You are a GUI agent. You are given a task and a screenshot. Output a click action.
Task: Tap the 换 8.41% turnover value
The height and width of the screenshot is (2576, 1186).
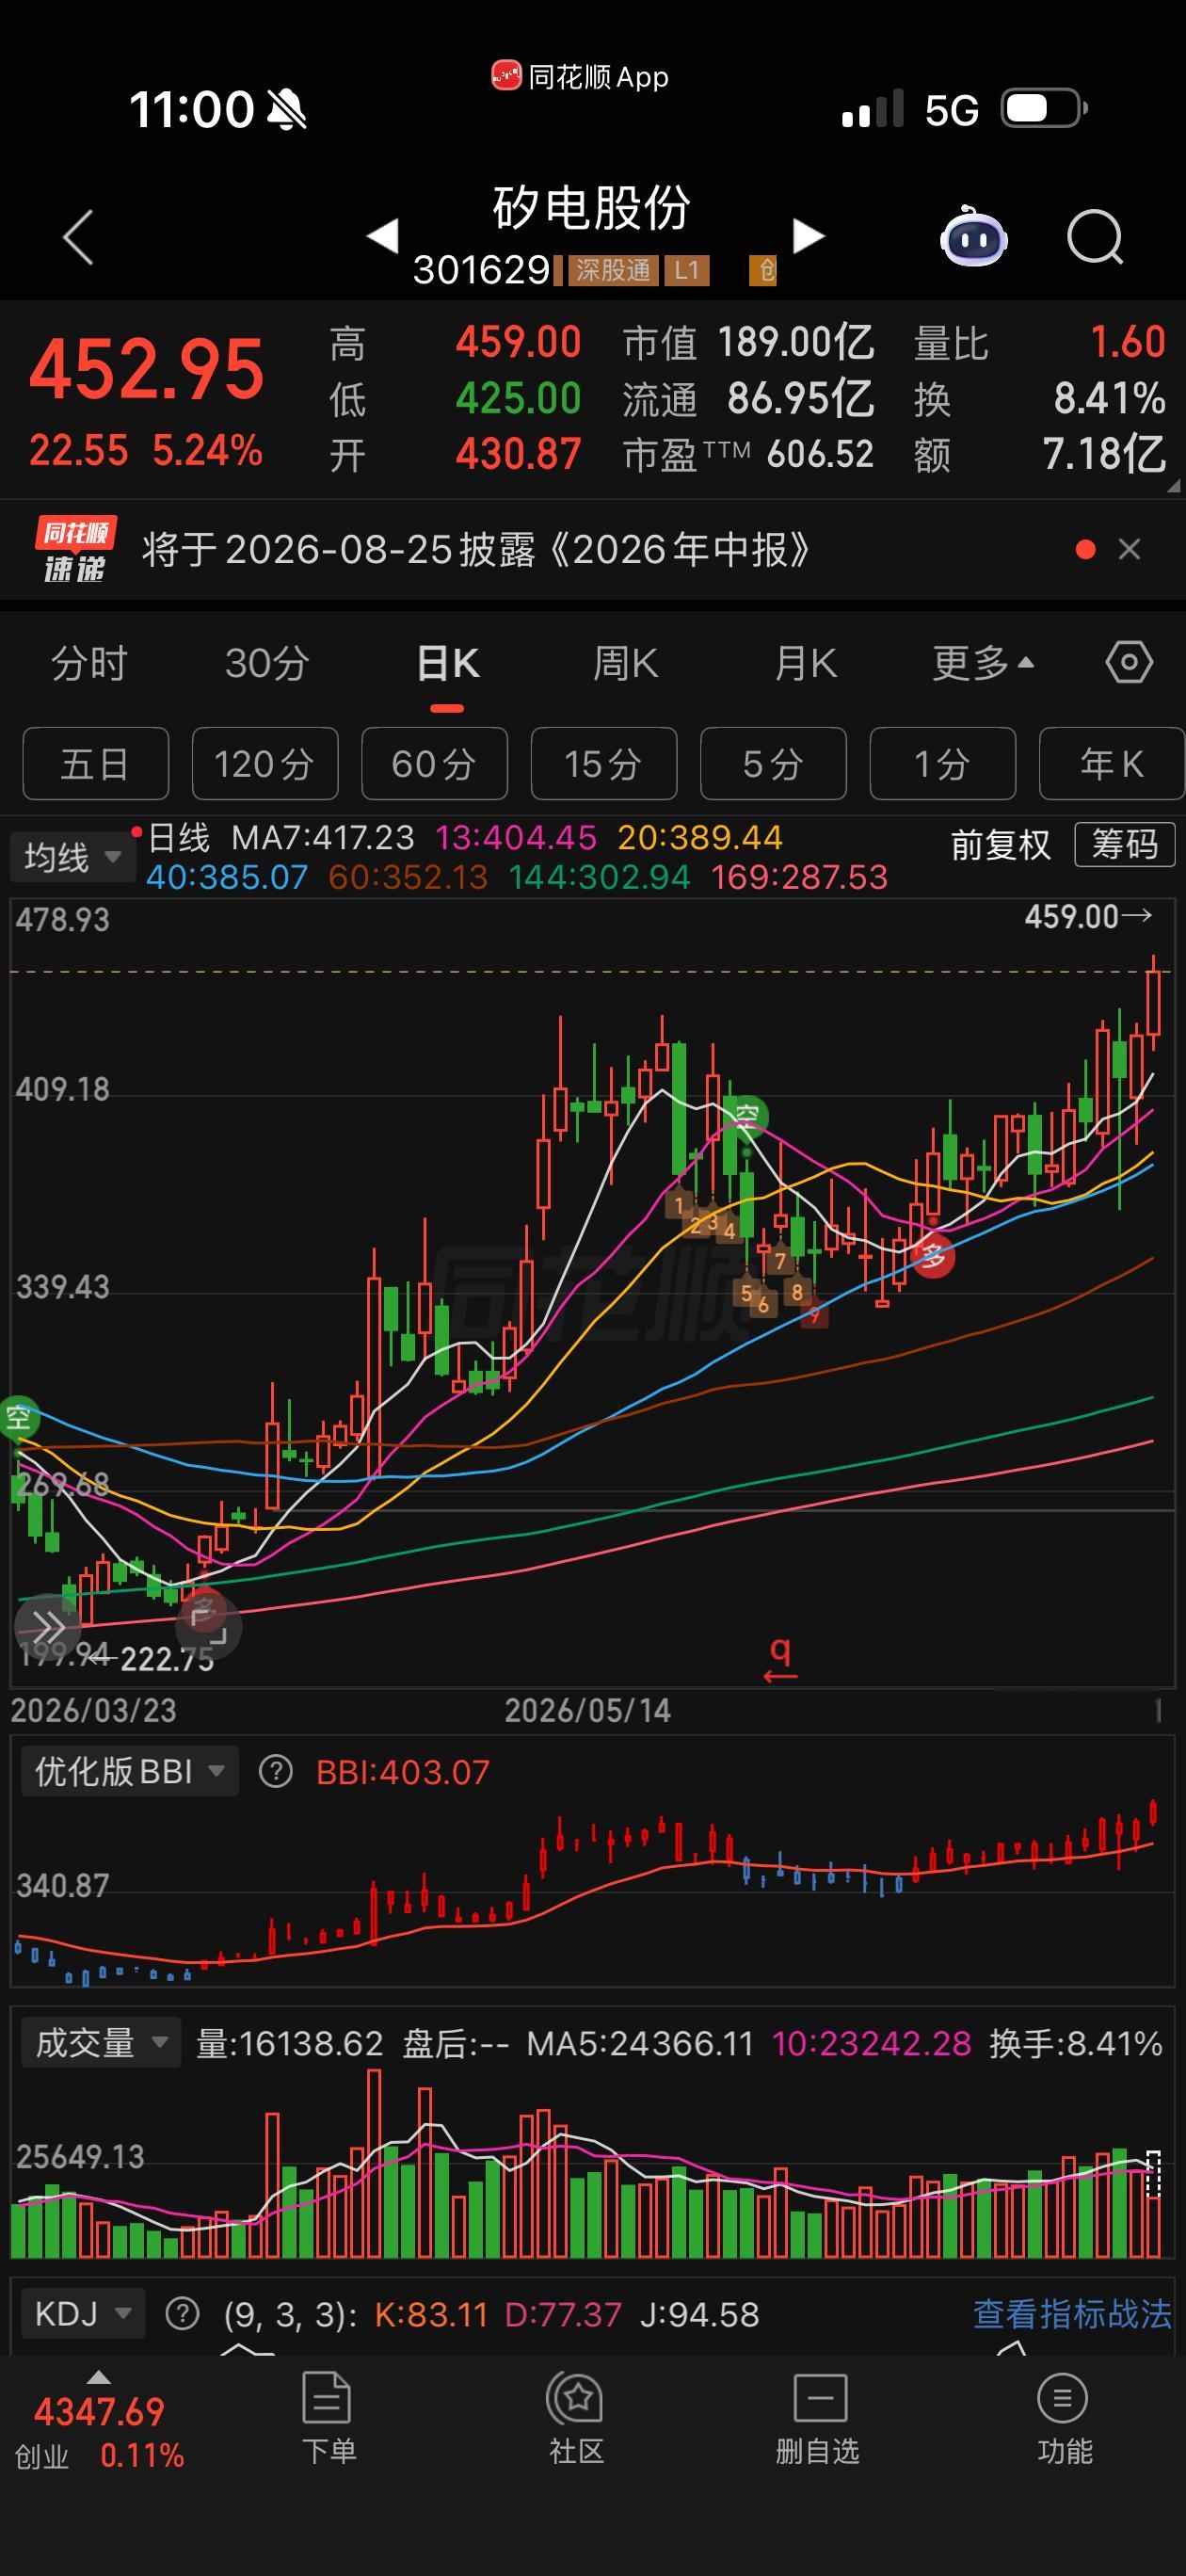tap(1110, 398)
